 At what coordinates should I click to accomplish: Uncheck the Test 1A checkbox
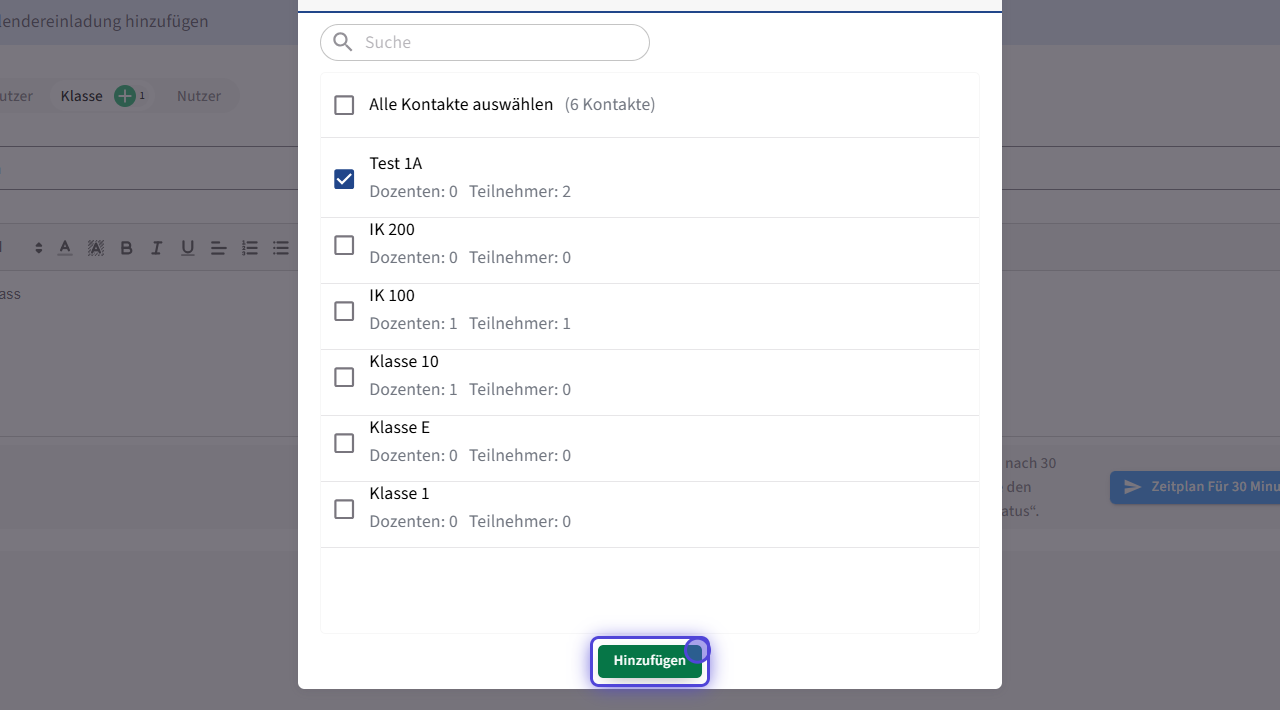[x=344, y=179]
